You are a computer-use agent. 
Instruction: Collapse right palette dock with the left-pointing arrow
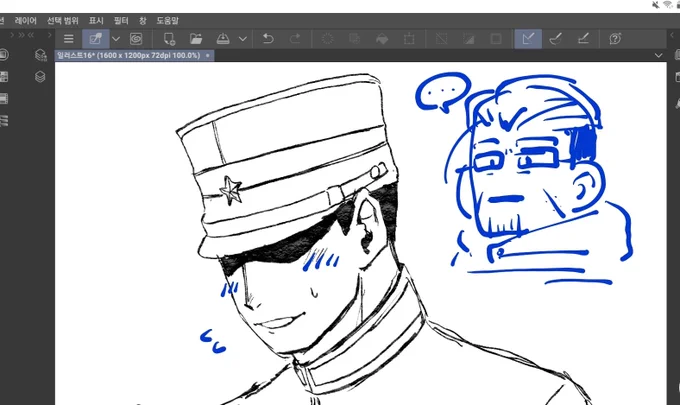(x=673, y=35)
